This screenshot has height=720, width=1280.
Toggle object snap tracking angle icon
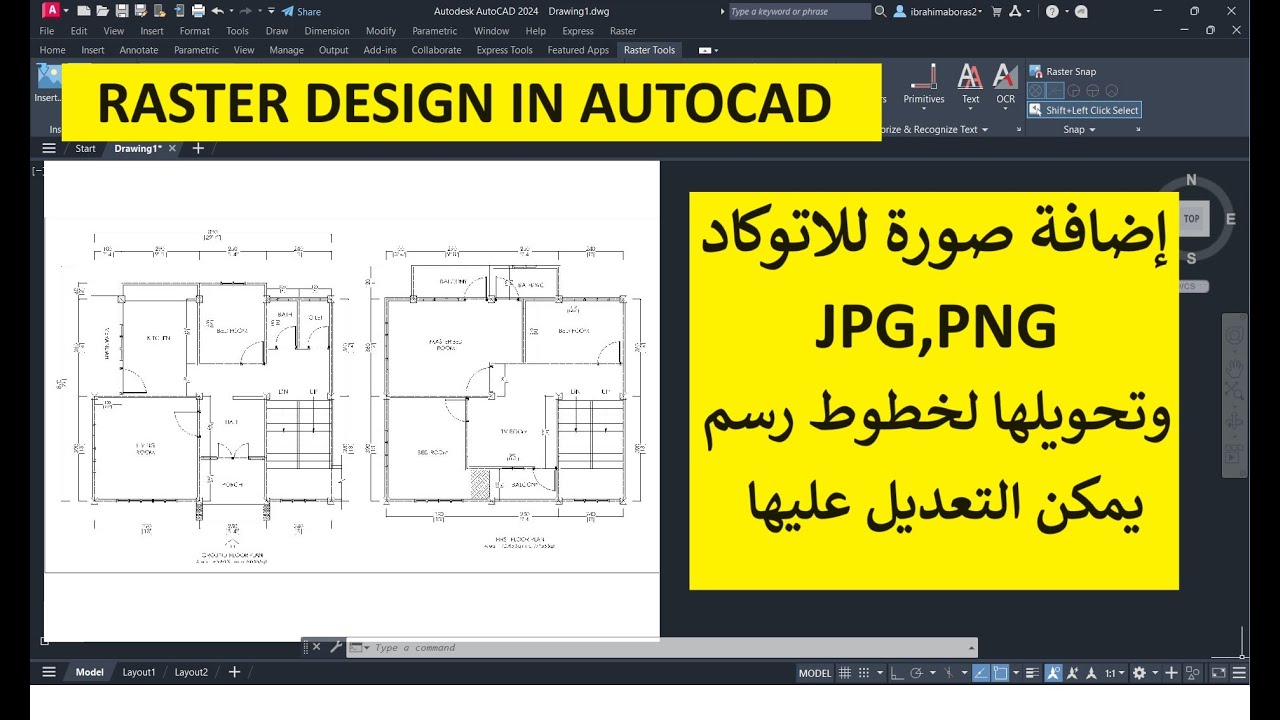[981, 673]
